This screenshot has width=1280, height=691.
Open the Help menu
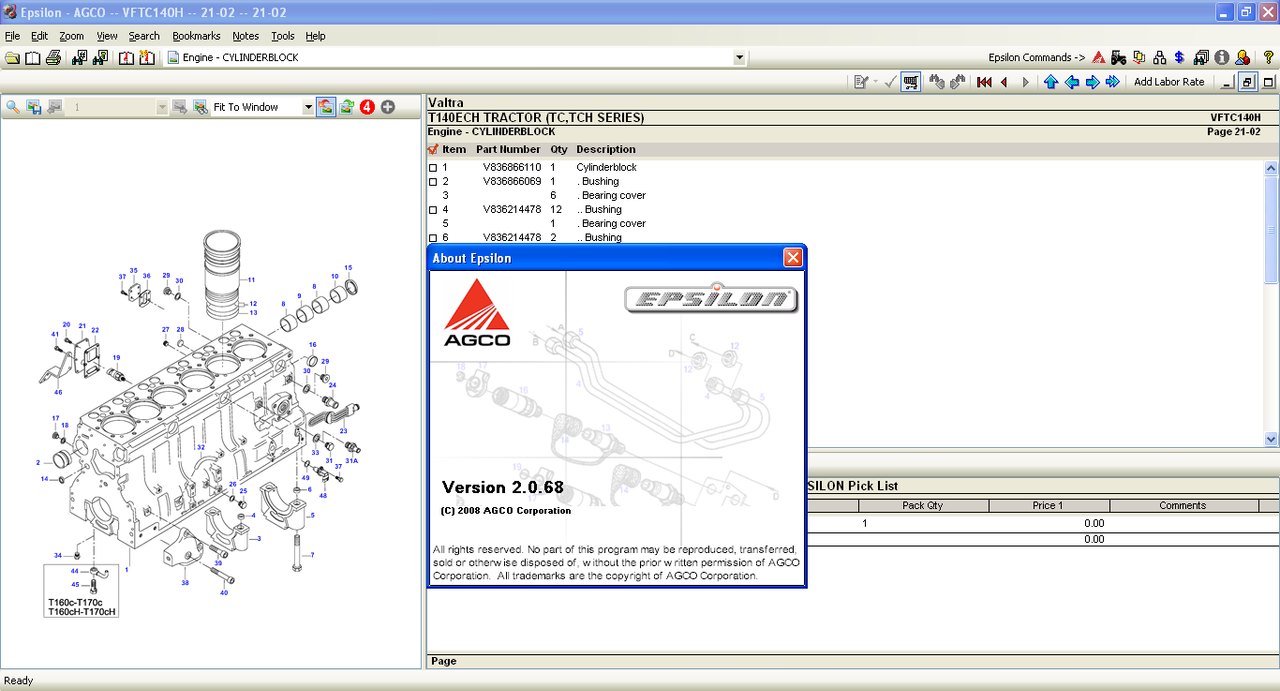tap(315, 36)
